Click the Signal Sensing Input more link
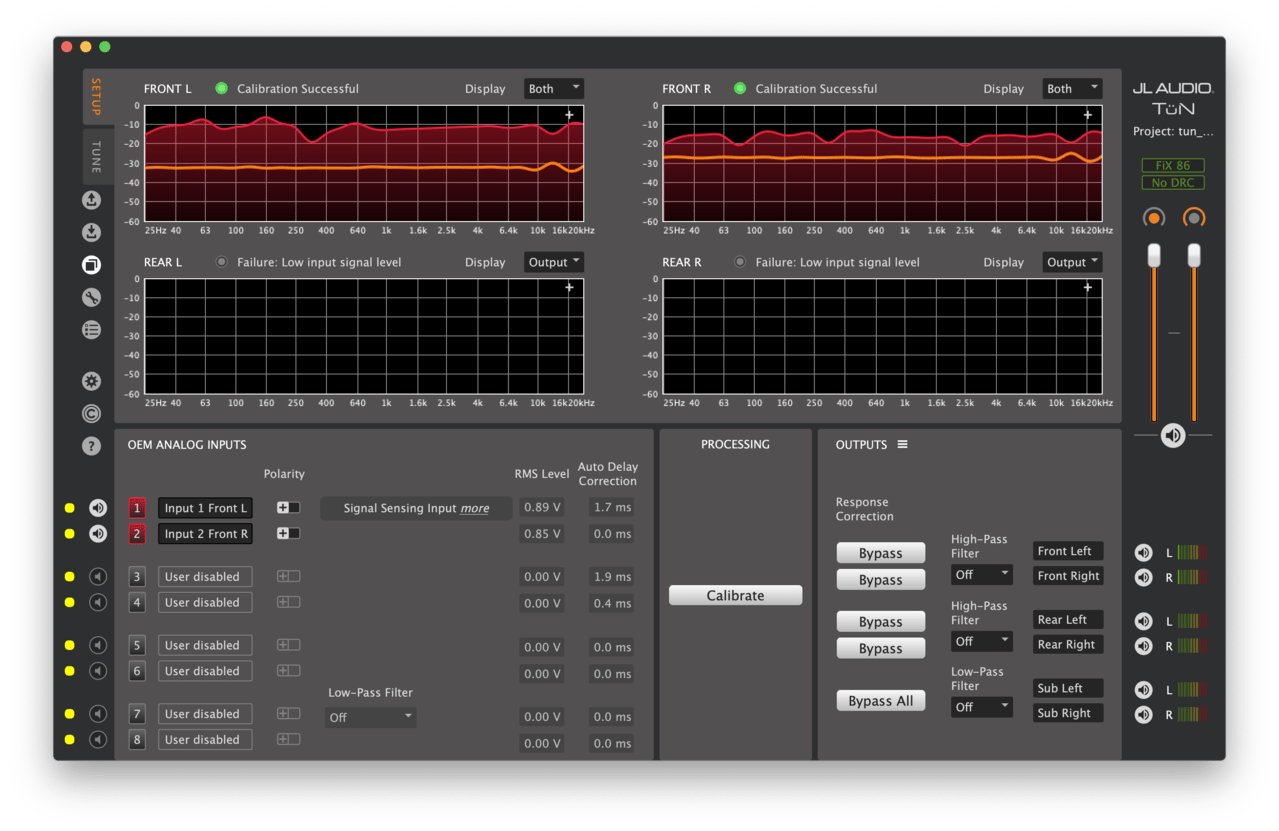The image size is (1279, 831). (x=475, y=508)
